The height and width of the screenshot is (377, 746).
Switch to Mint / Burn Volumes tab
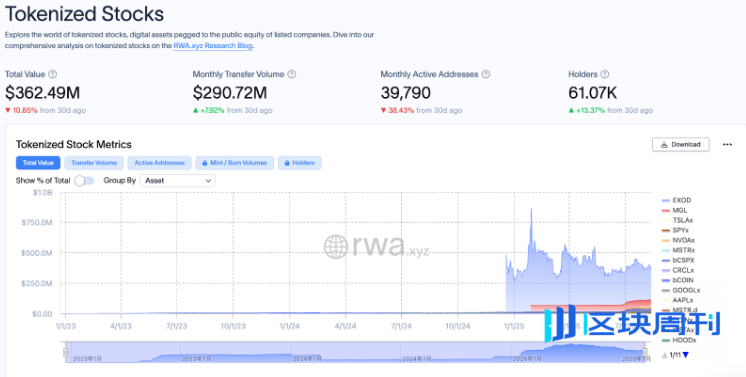click(x=235, y=163)
